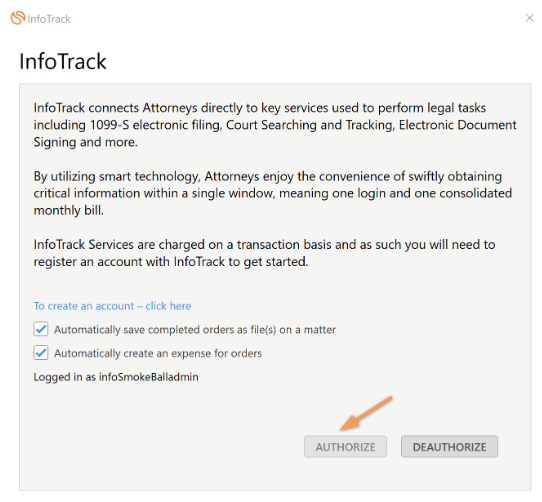The height and width of the screenshot is (502, 542).
Task: Uncheck automatically save completed orders checkbox
Action: [41, 329]
